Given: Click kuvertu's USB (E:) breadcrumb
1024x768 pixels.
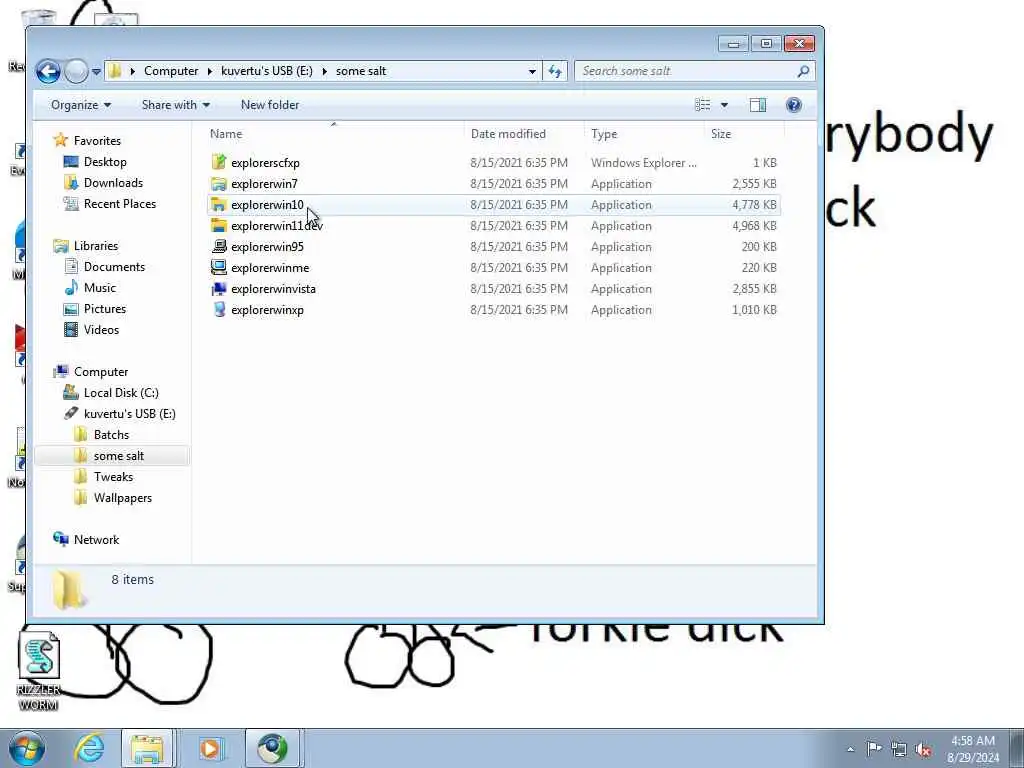Looking at the screenshot, I should tap(266, 71).
